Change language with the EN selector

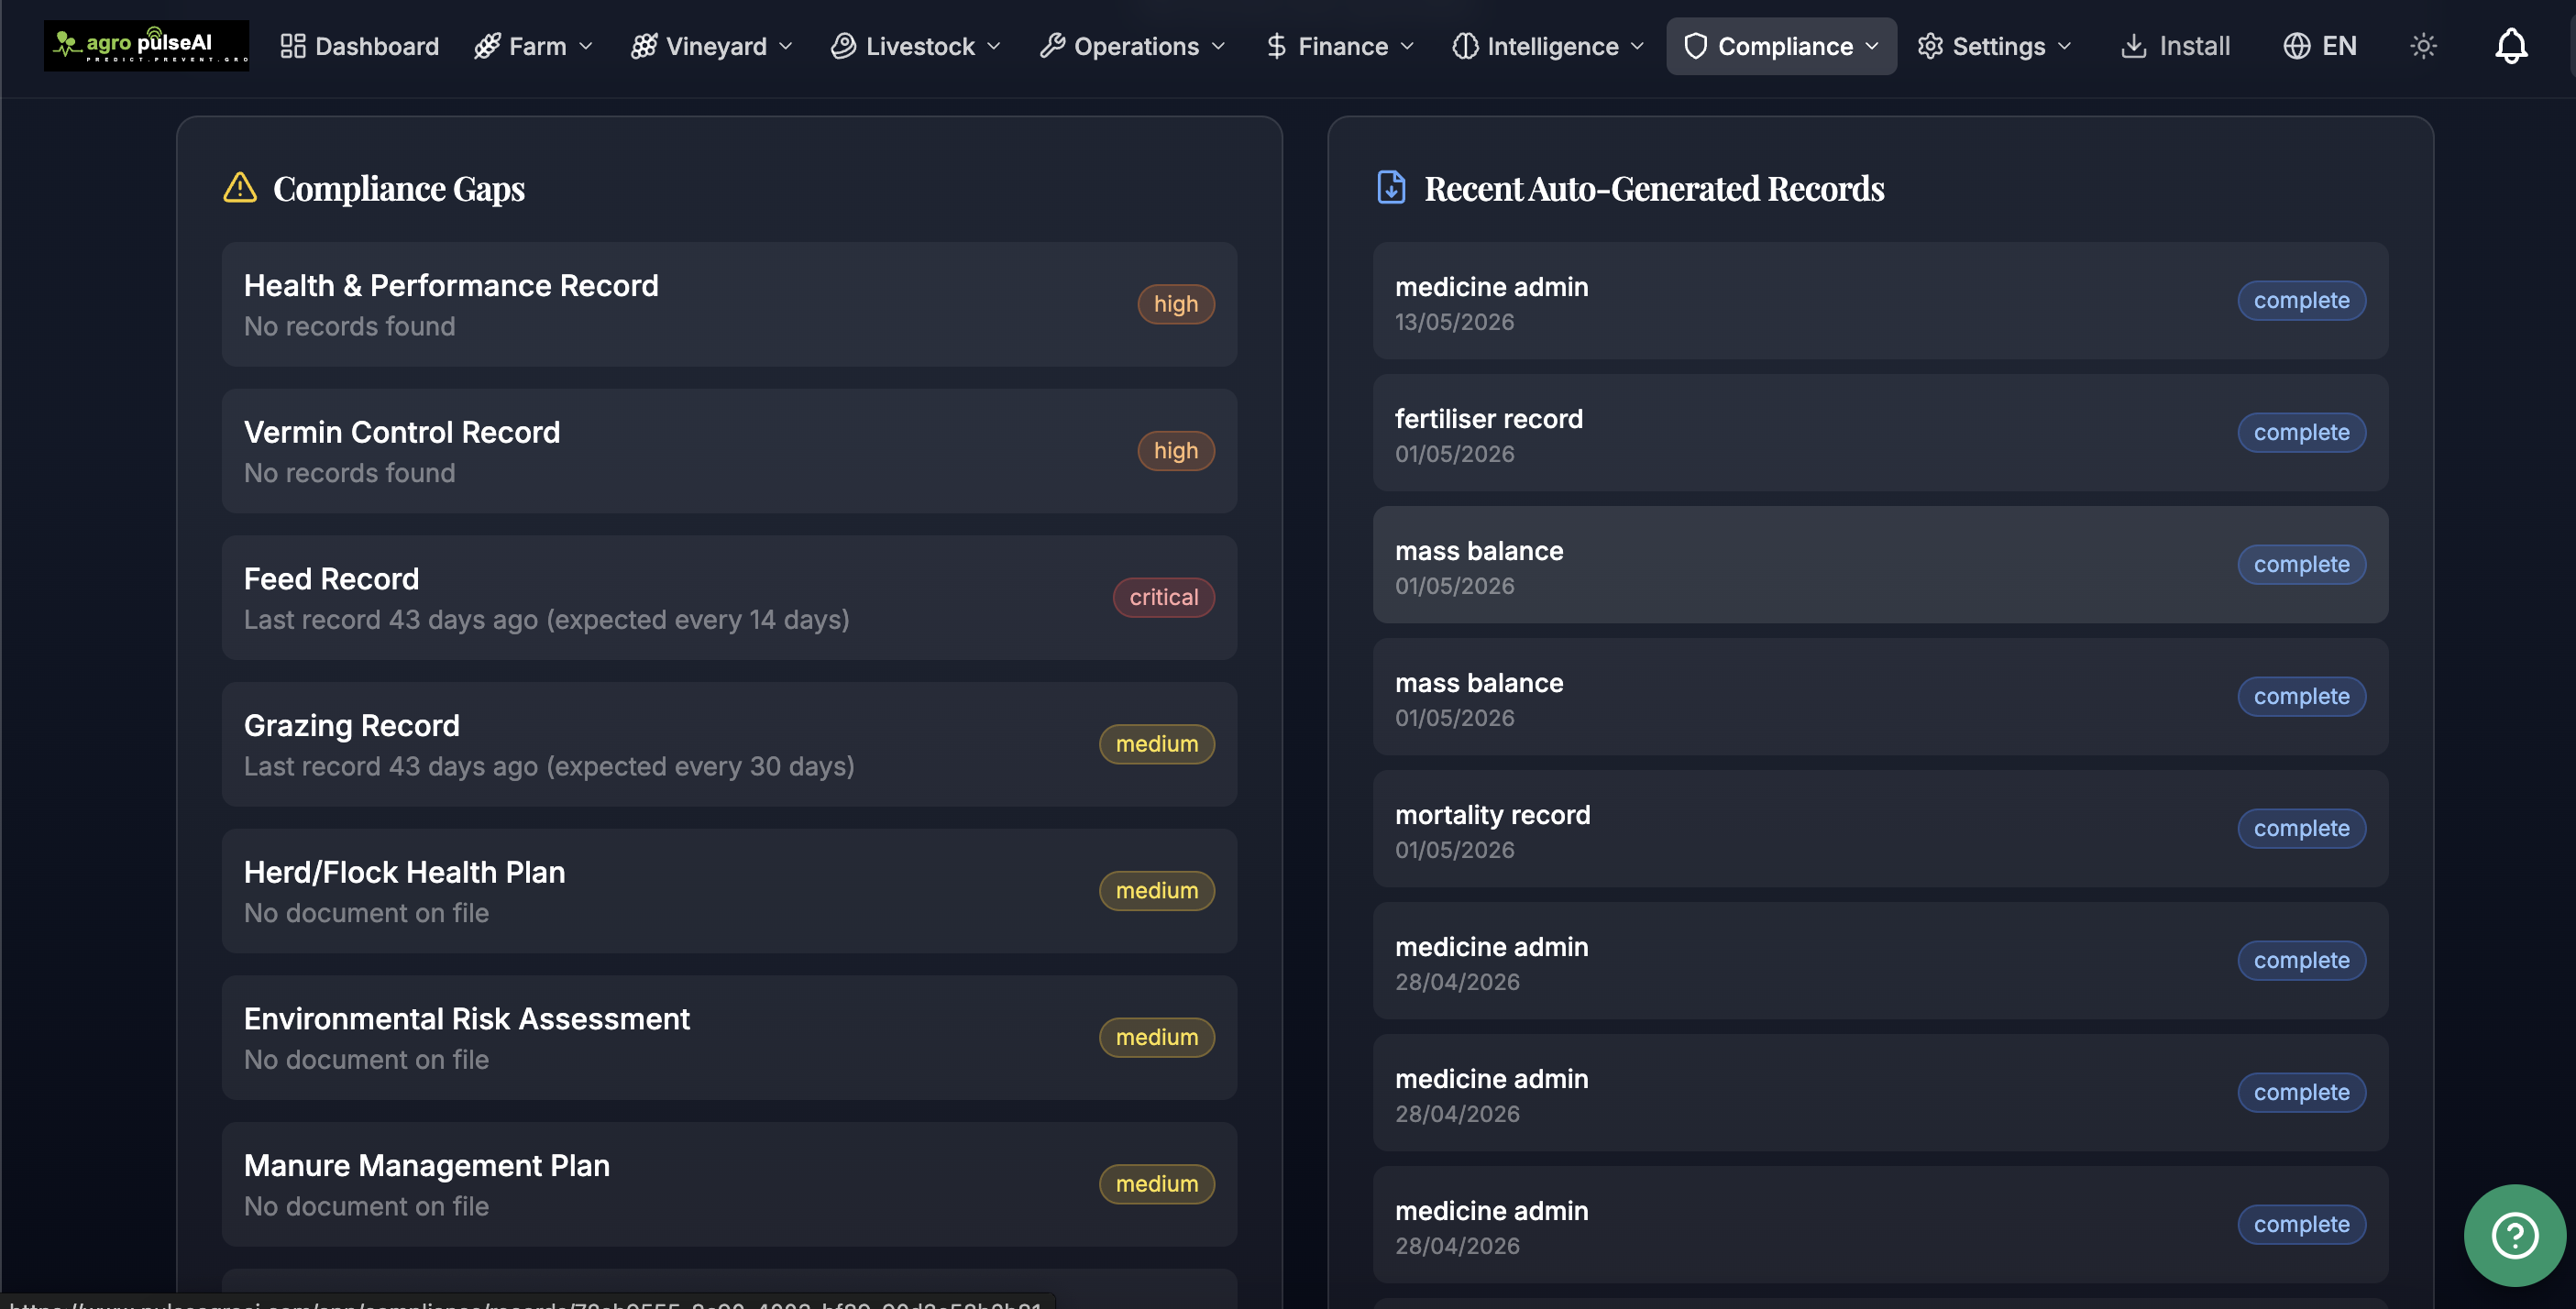point(2319,46)
